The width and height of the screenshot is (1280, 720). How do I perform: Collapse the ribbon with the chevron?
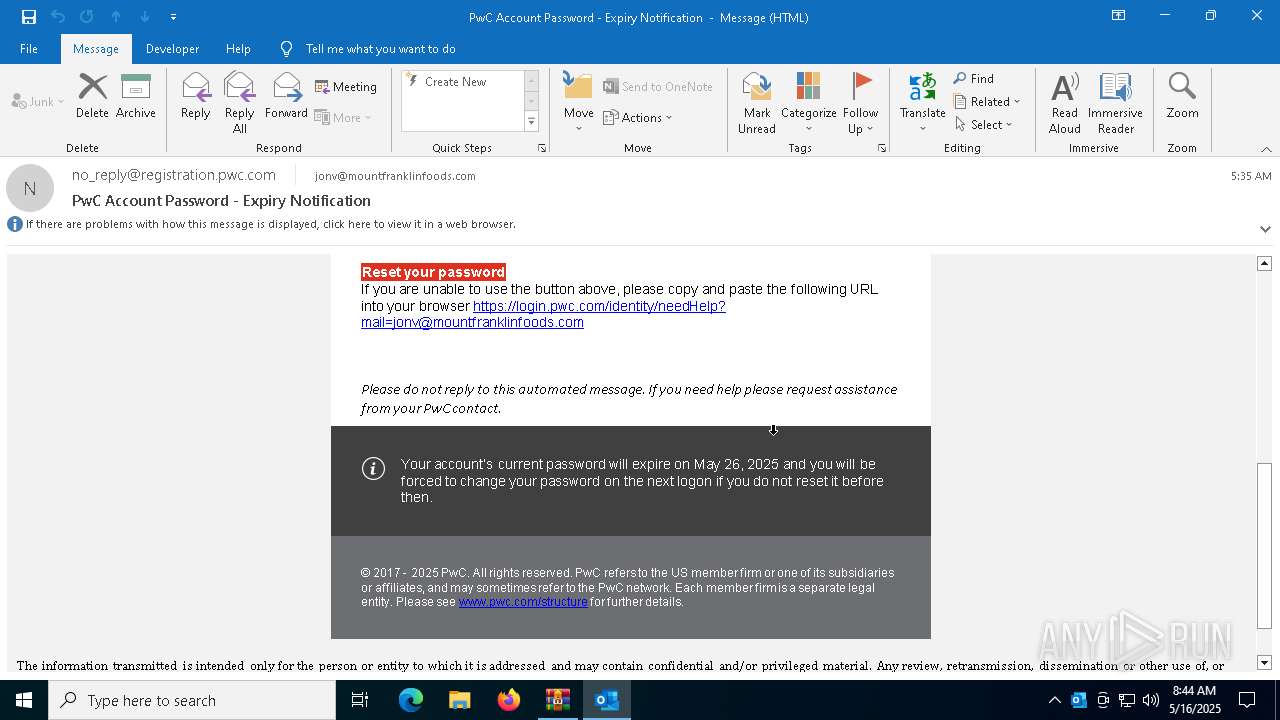pyautogui.click(x=1266, y=149)
